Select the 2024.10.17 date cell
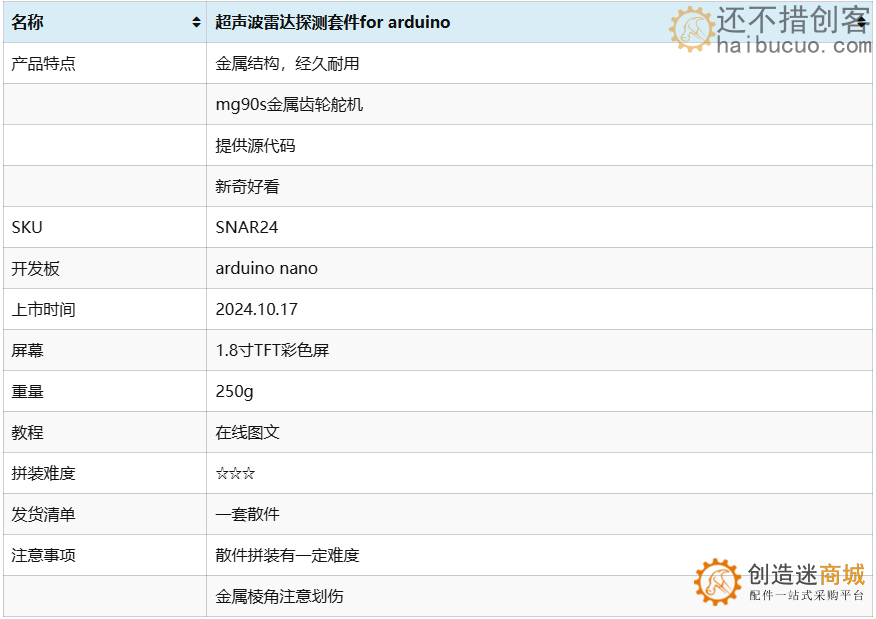 coord(257,310)
